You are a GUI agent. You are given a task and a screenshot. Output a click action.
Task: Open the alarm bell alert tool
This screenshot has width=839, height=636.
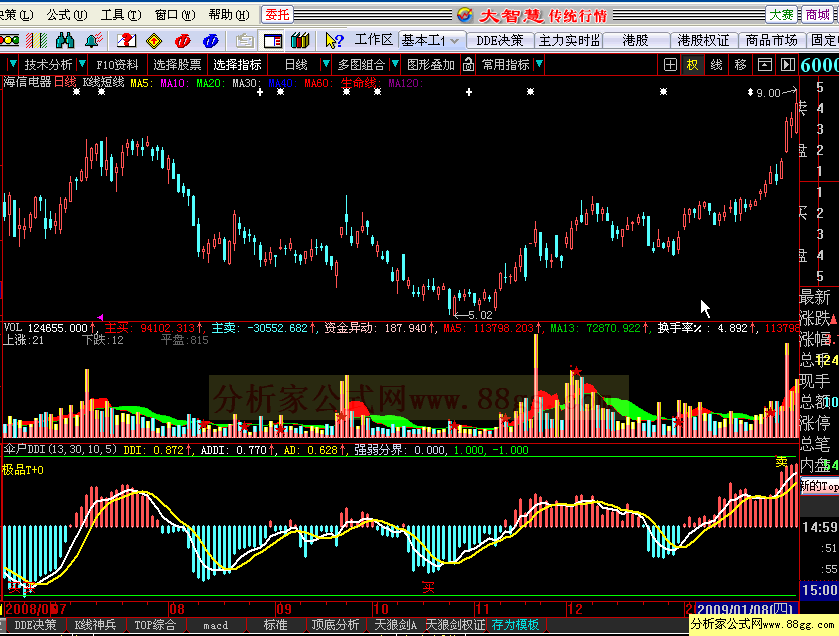(94, 40)
